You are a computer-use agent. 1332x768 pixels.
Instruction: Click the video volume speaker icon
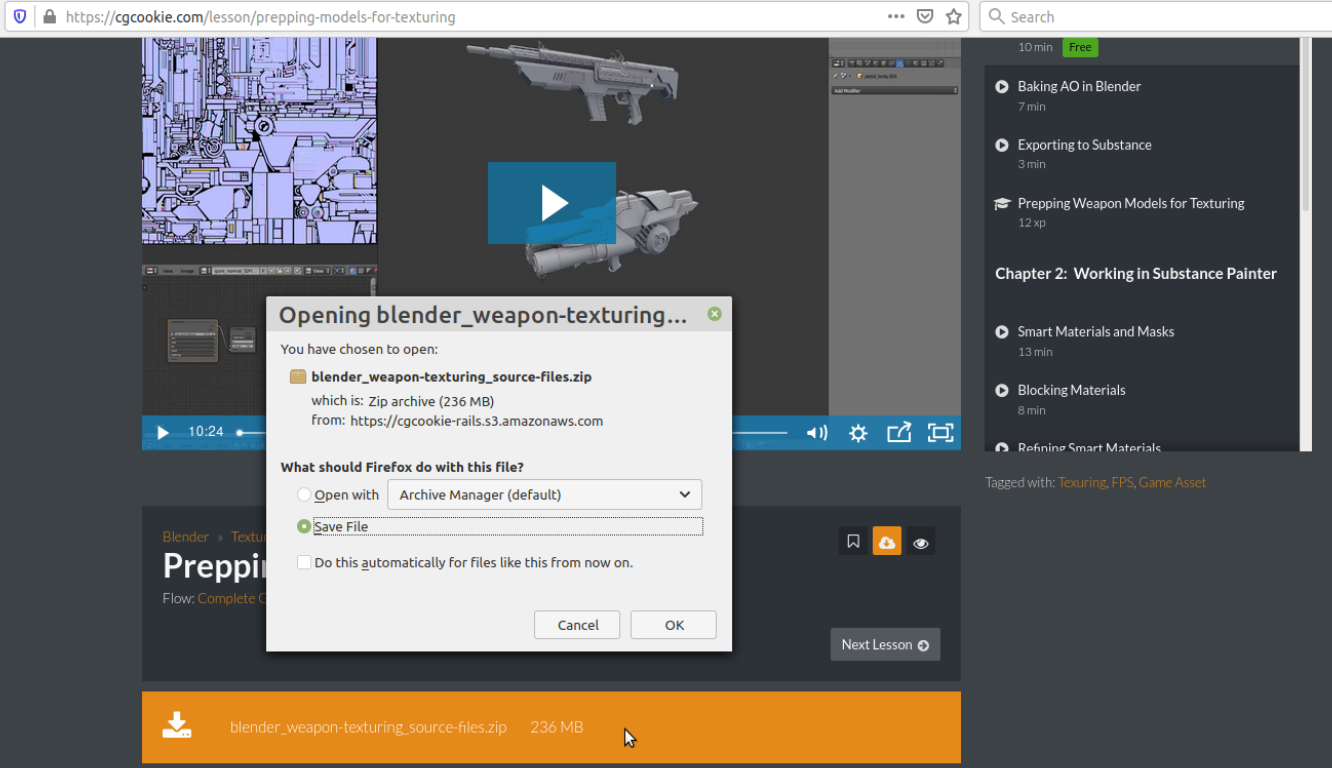coord(817,433)
